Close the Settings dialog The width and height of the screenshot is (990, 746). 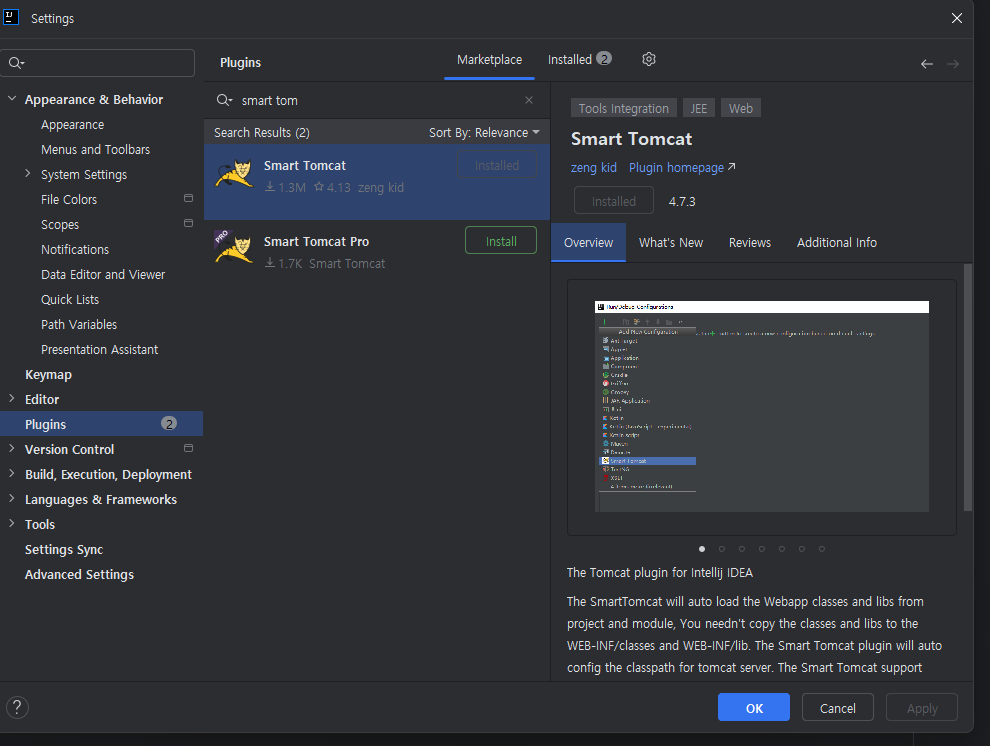[957, 18]
